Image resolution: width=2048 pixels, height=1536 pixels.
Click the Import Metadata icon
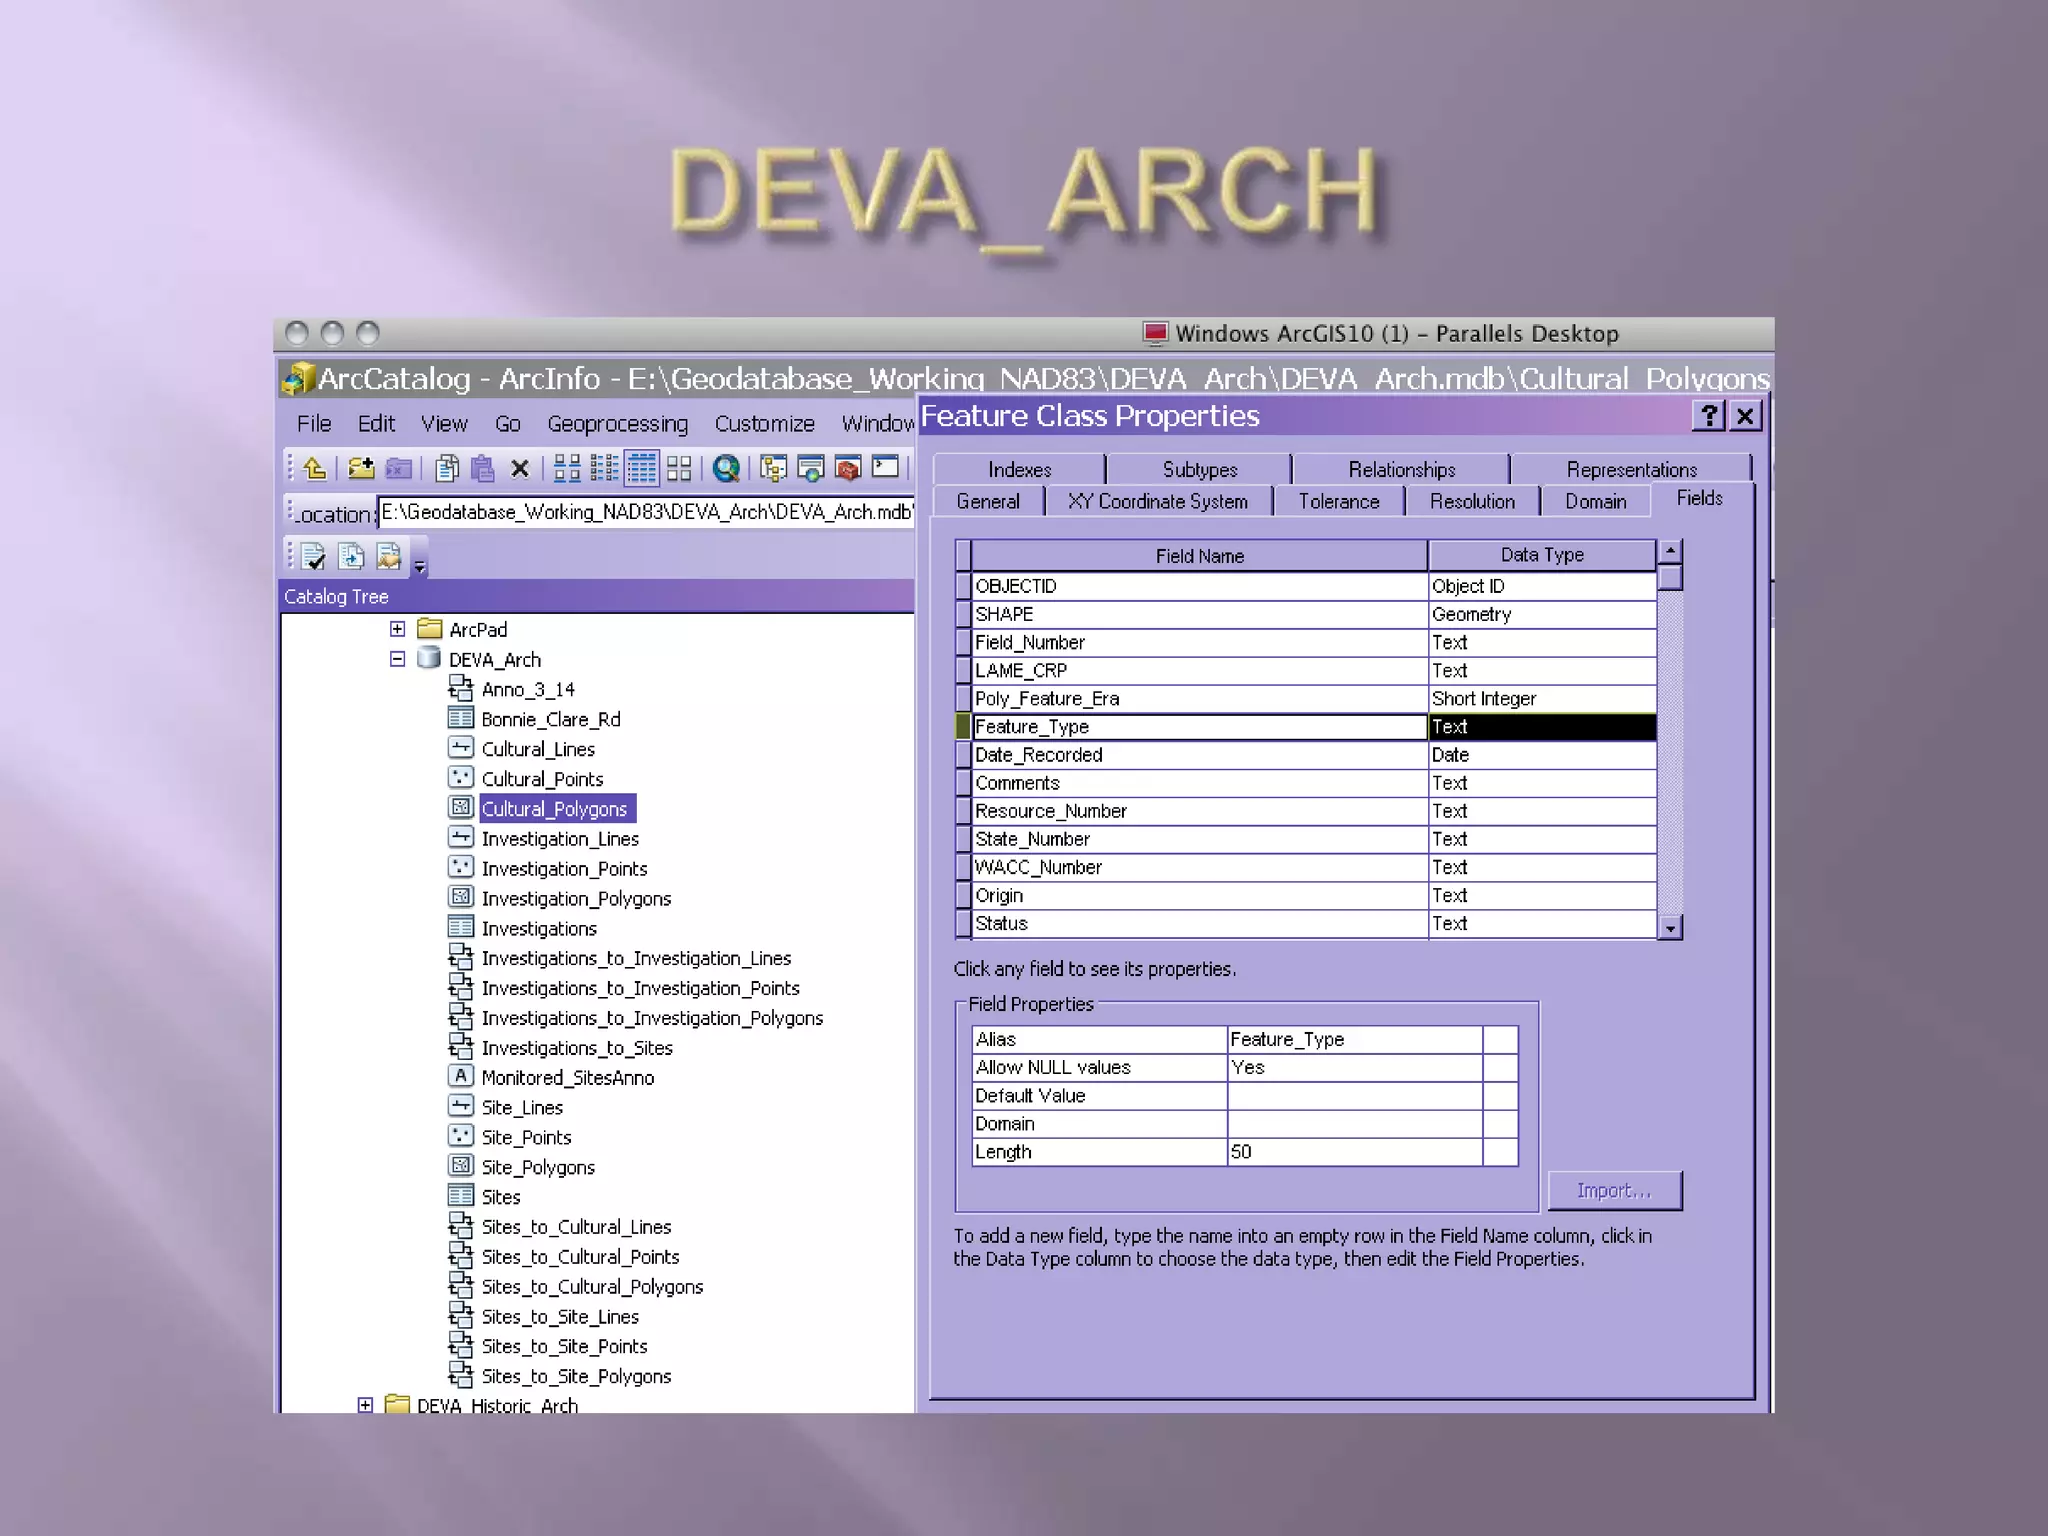(x=389, y=556)
